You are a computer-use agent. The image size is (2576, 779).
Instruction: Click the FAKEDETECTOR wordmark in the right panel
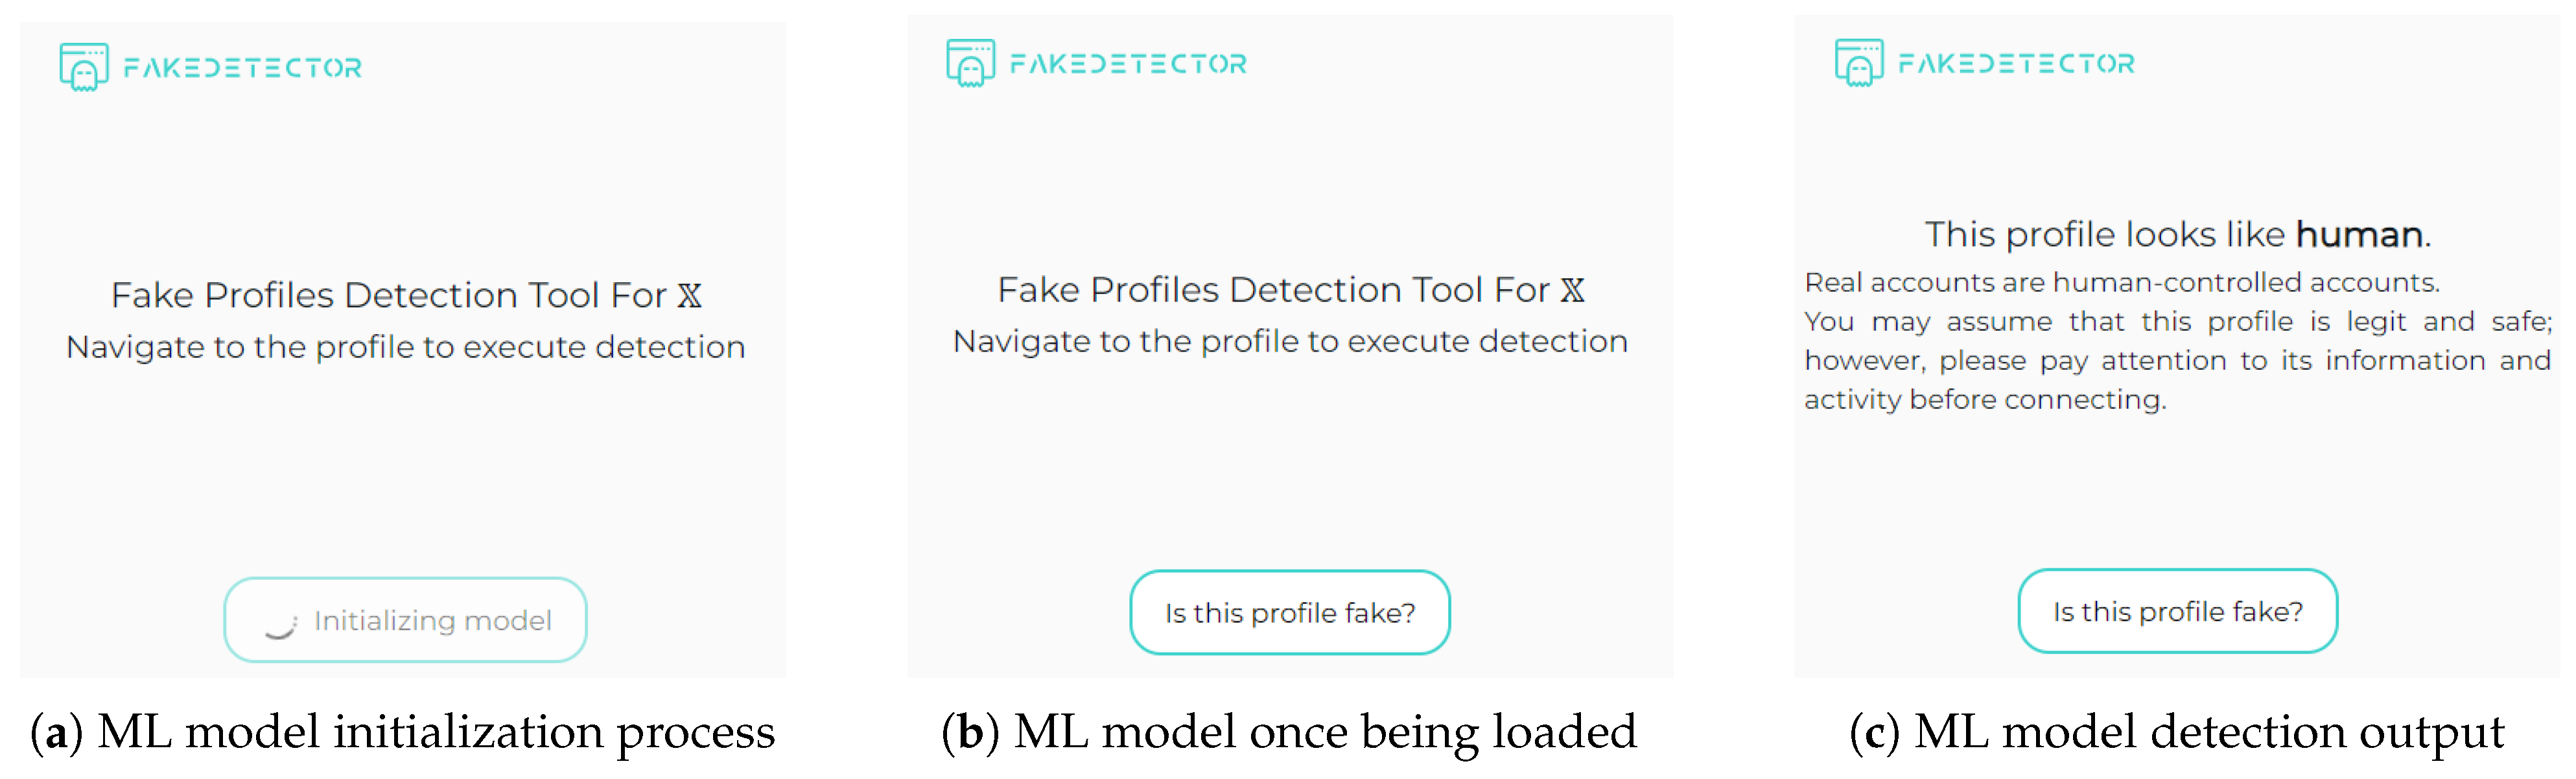click(x=2016, y=64)
